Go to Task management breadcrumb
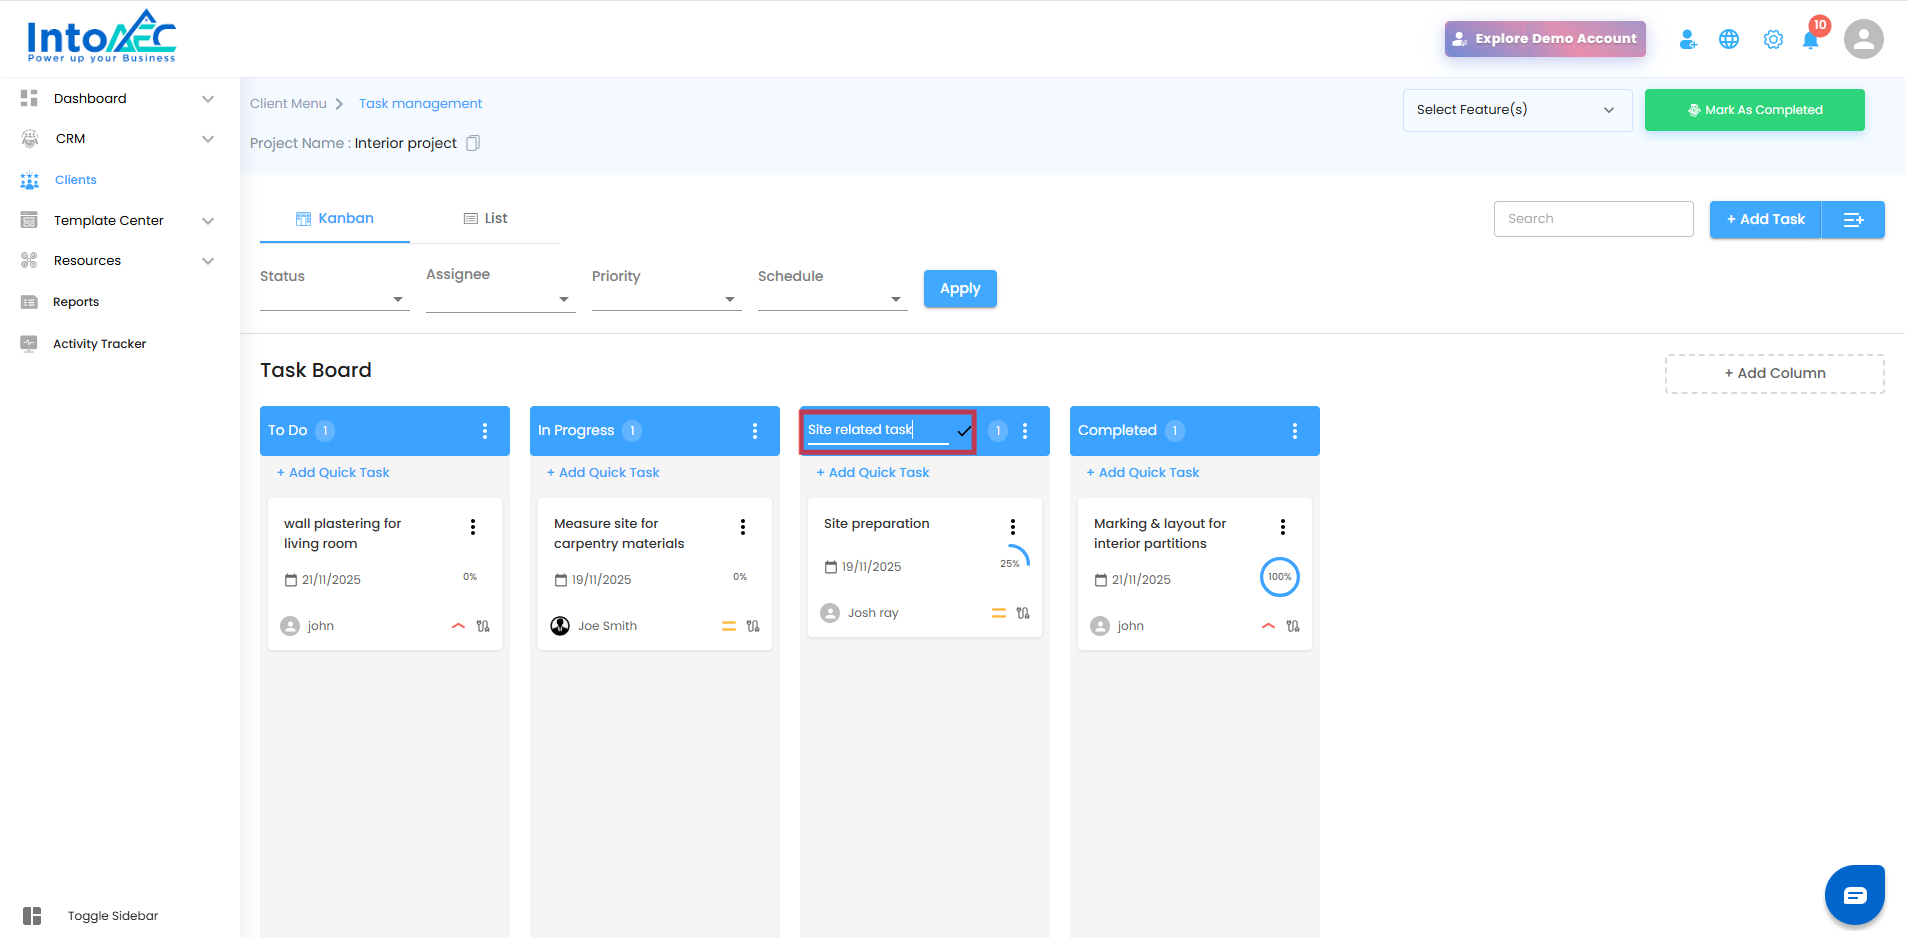 [420, 104]
